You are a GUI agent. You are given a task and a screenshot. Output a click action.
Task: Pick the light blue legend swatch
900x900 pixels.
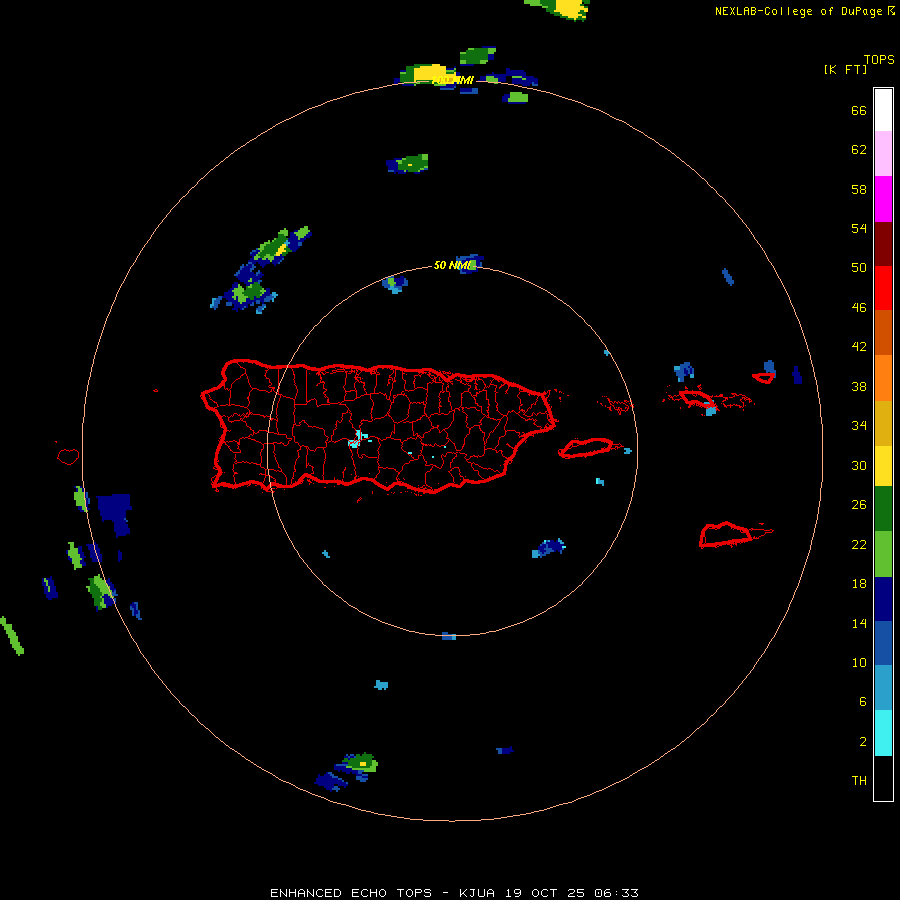pos(883,688)
